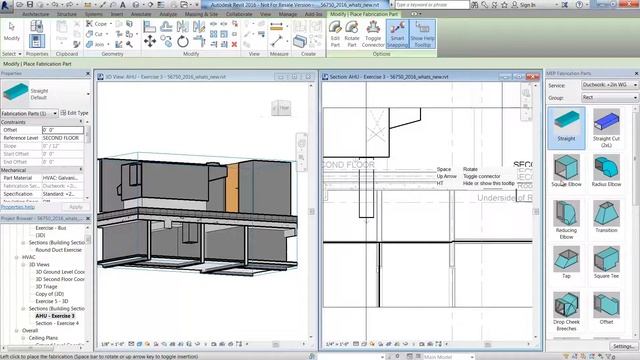Select the Radius Elbow fabrication part
The width and height of the screenshot is (640, 360).
point(606,171)
